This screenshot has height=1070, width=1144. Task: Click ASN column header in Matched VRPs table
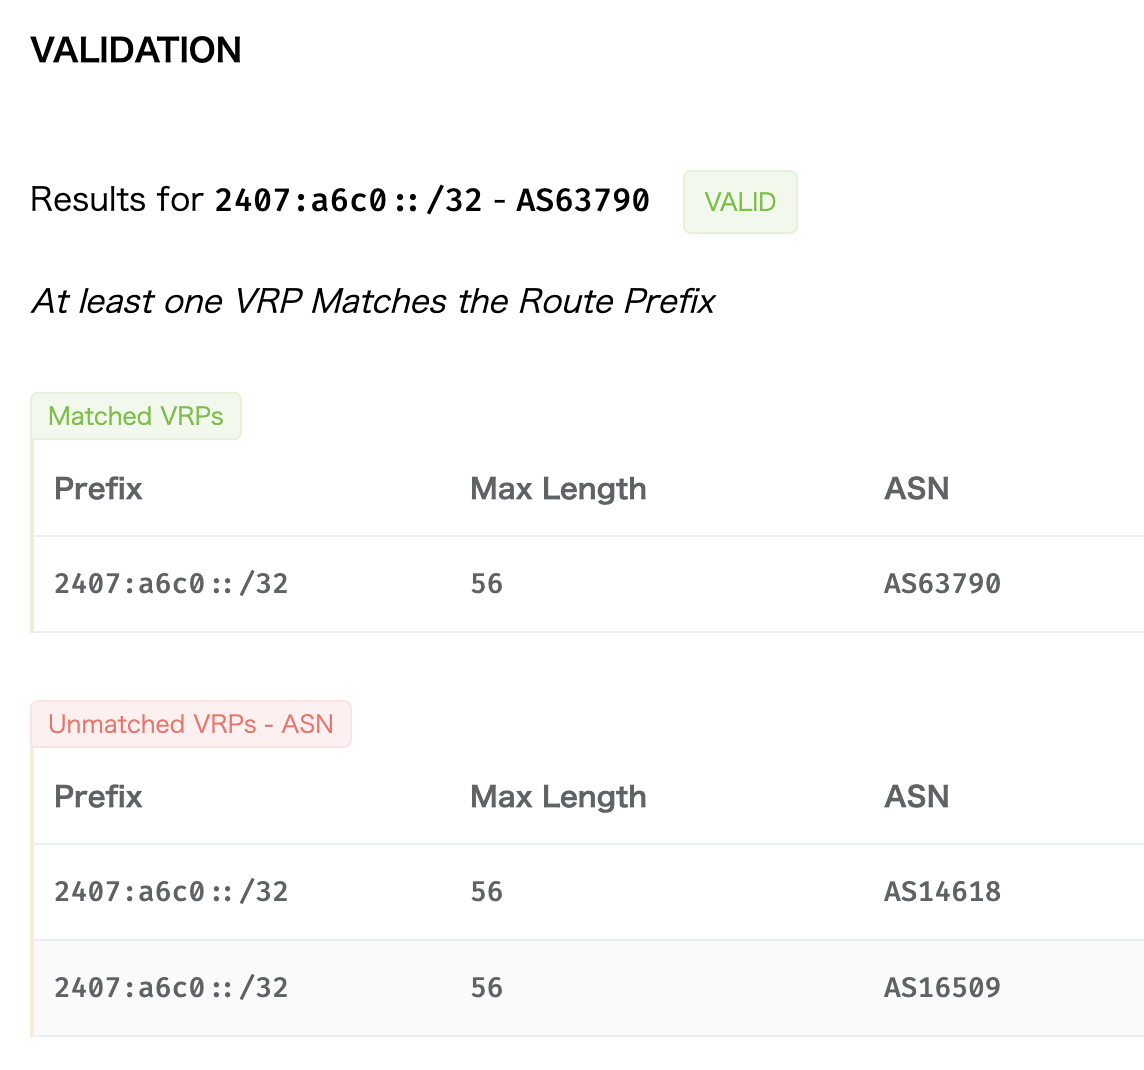(x=916, y=489)
